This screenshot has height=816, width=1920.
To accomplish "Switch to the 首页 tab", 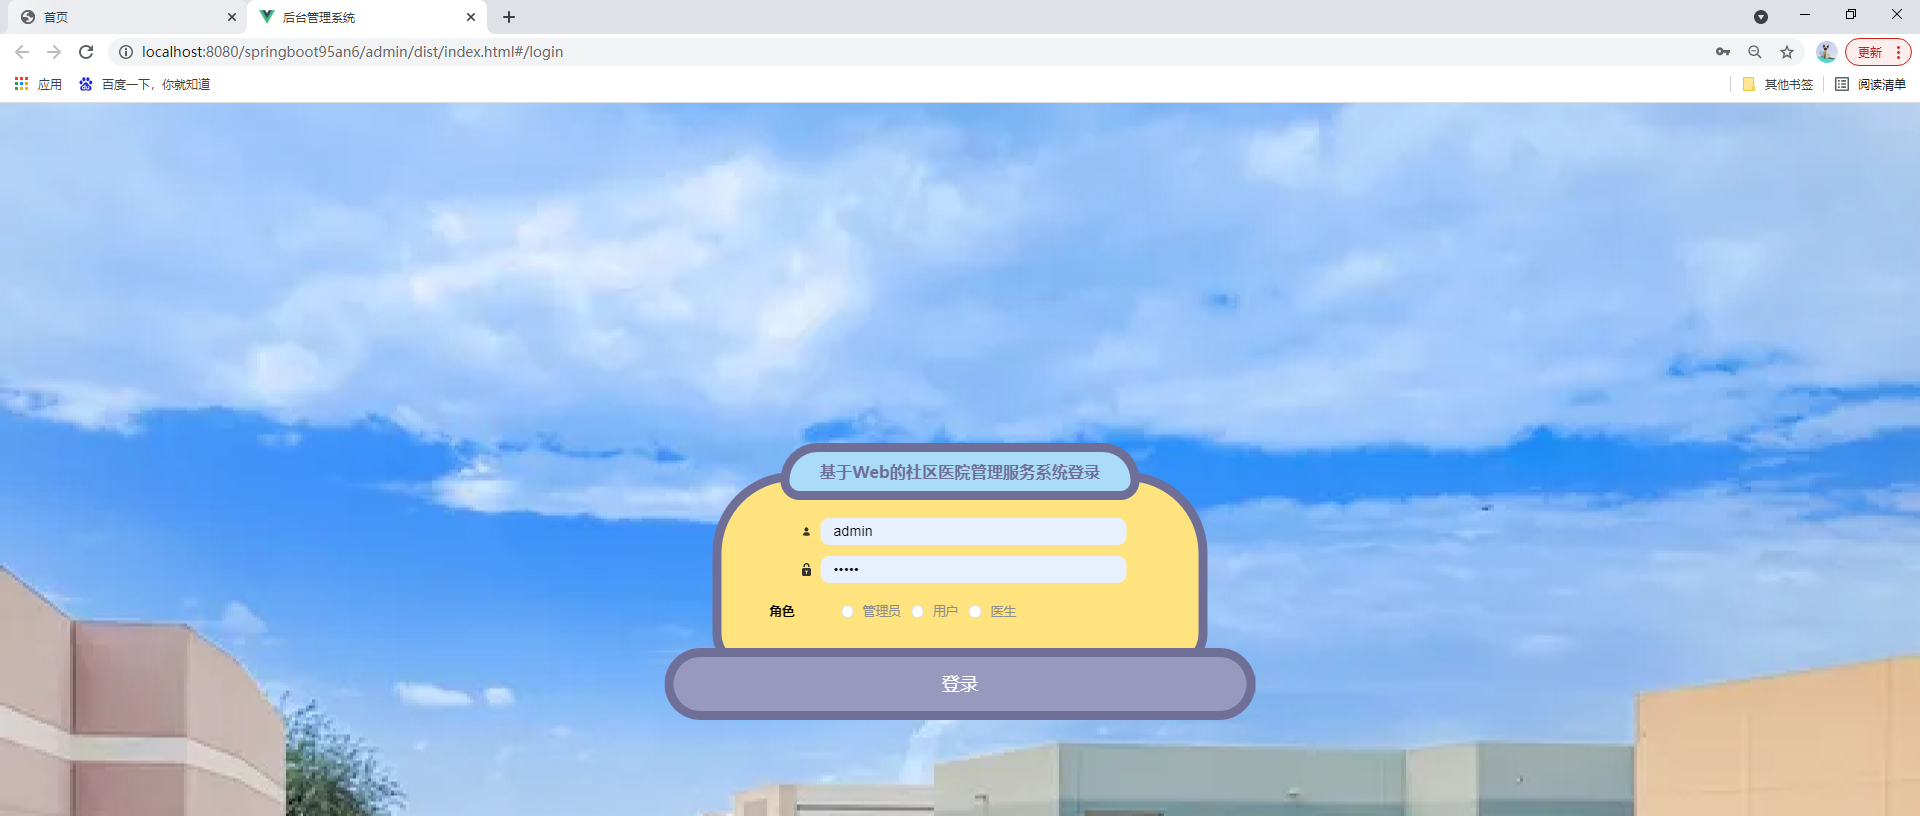I will coord(125,17).
